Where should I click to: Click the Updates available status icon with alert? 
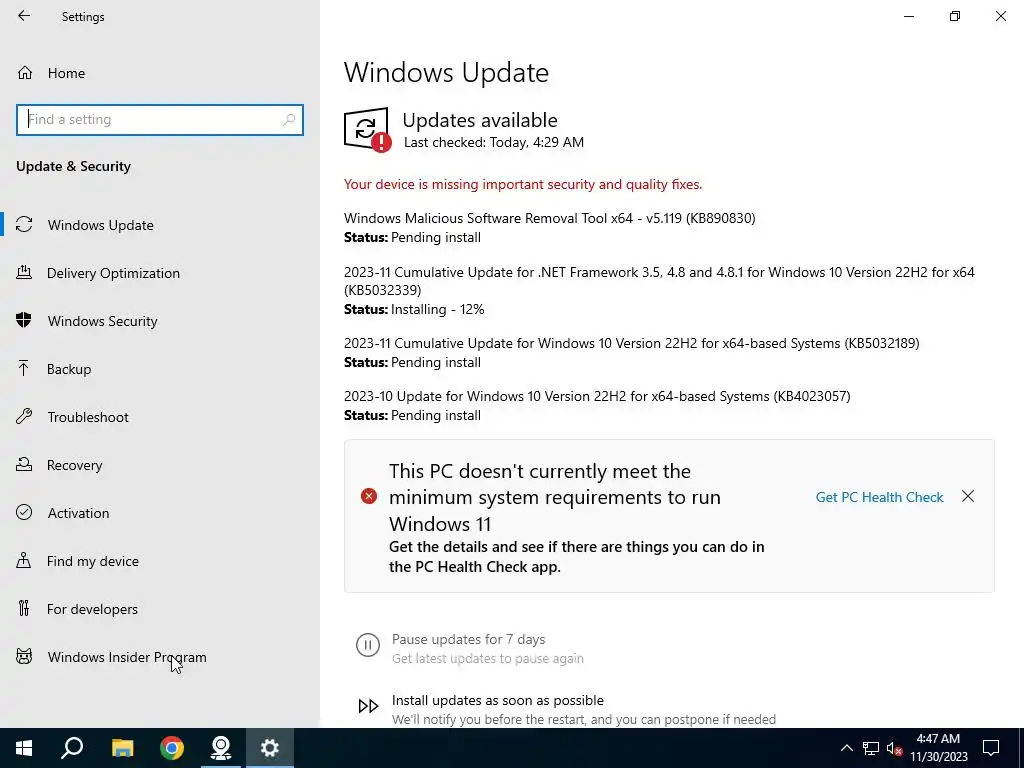point(368,129)
